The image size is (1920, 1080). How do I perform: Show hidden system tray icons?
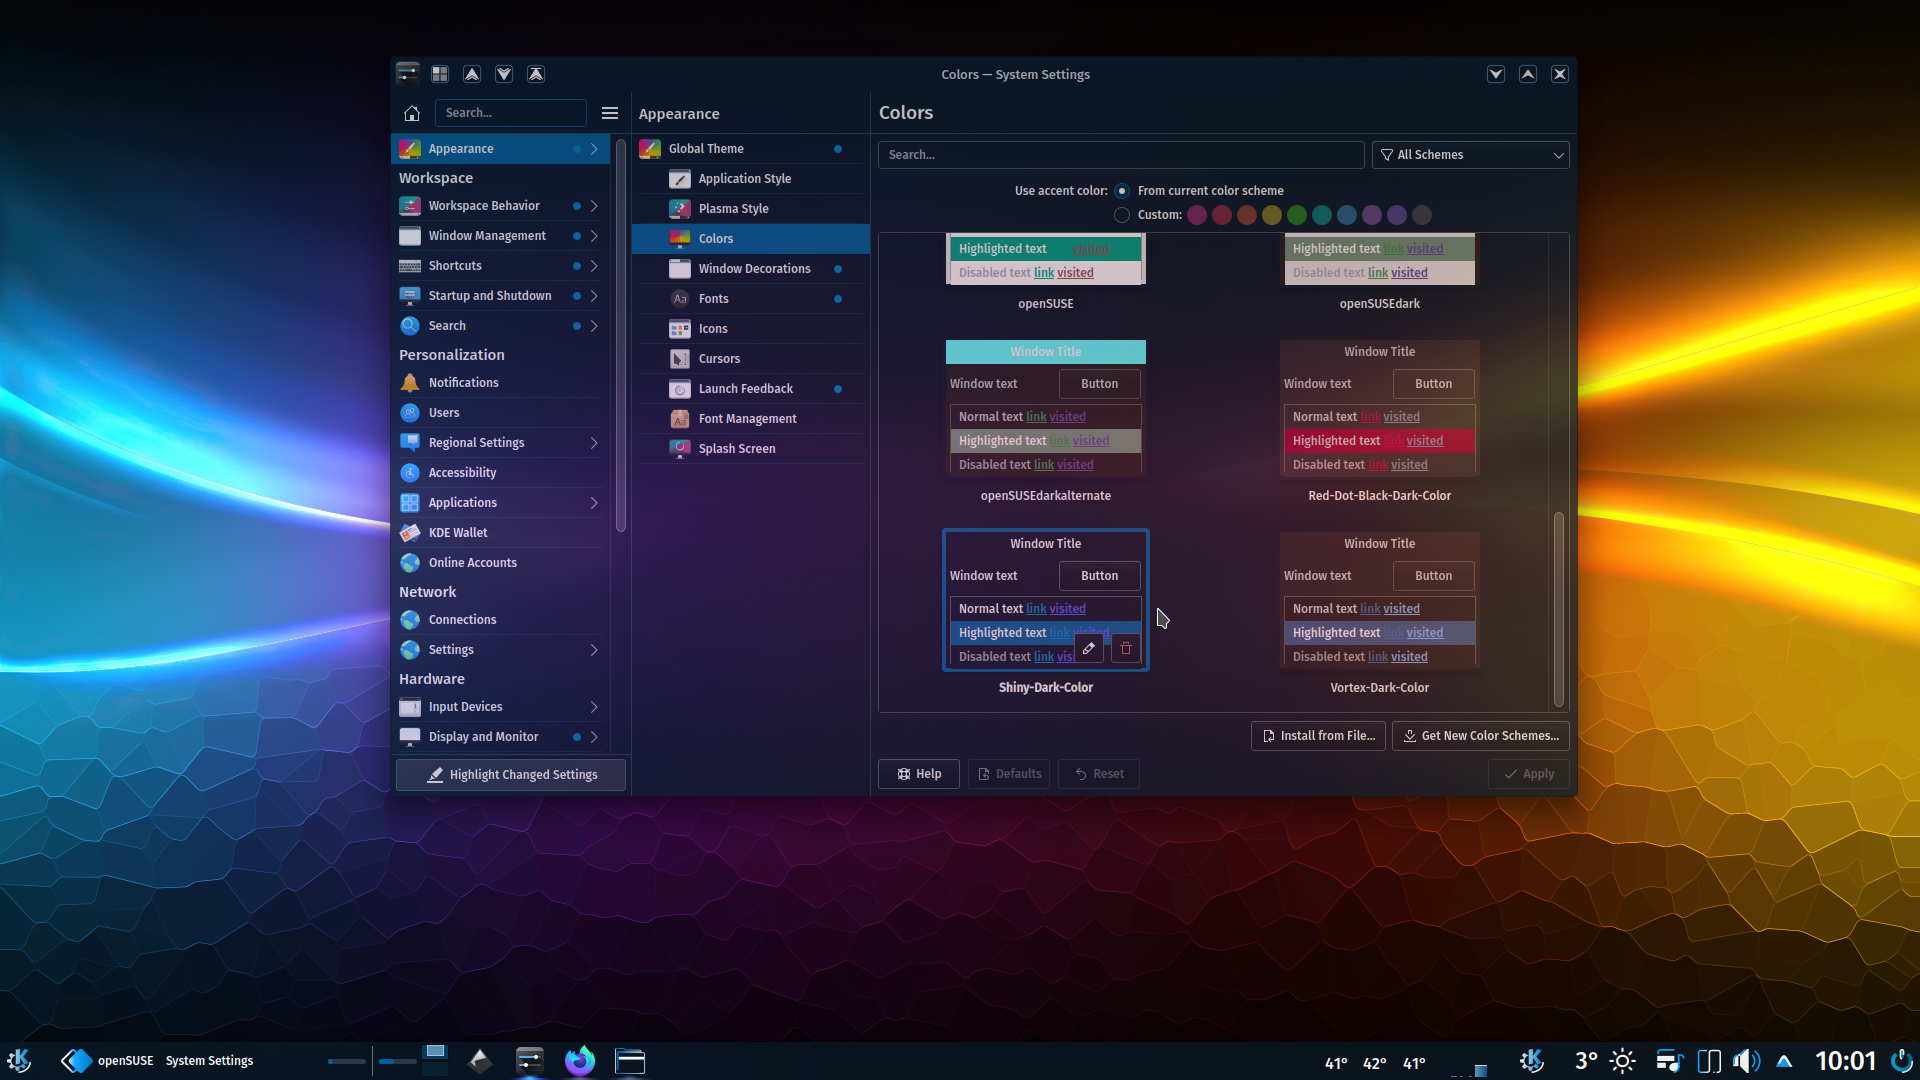(1784, 1061)
